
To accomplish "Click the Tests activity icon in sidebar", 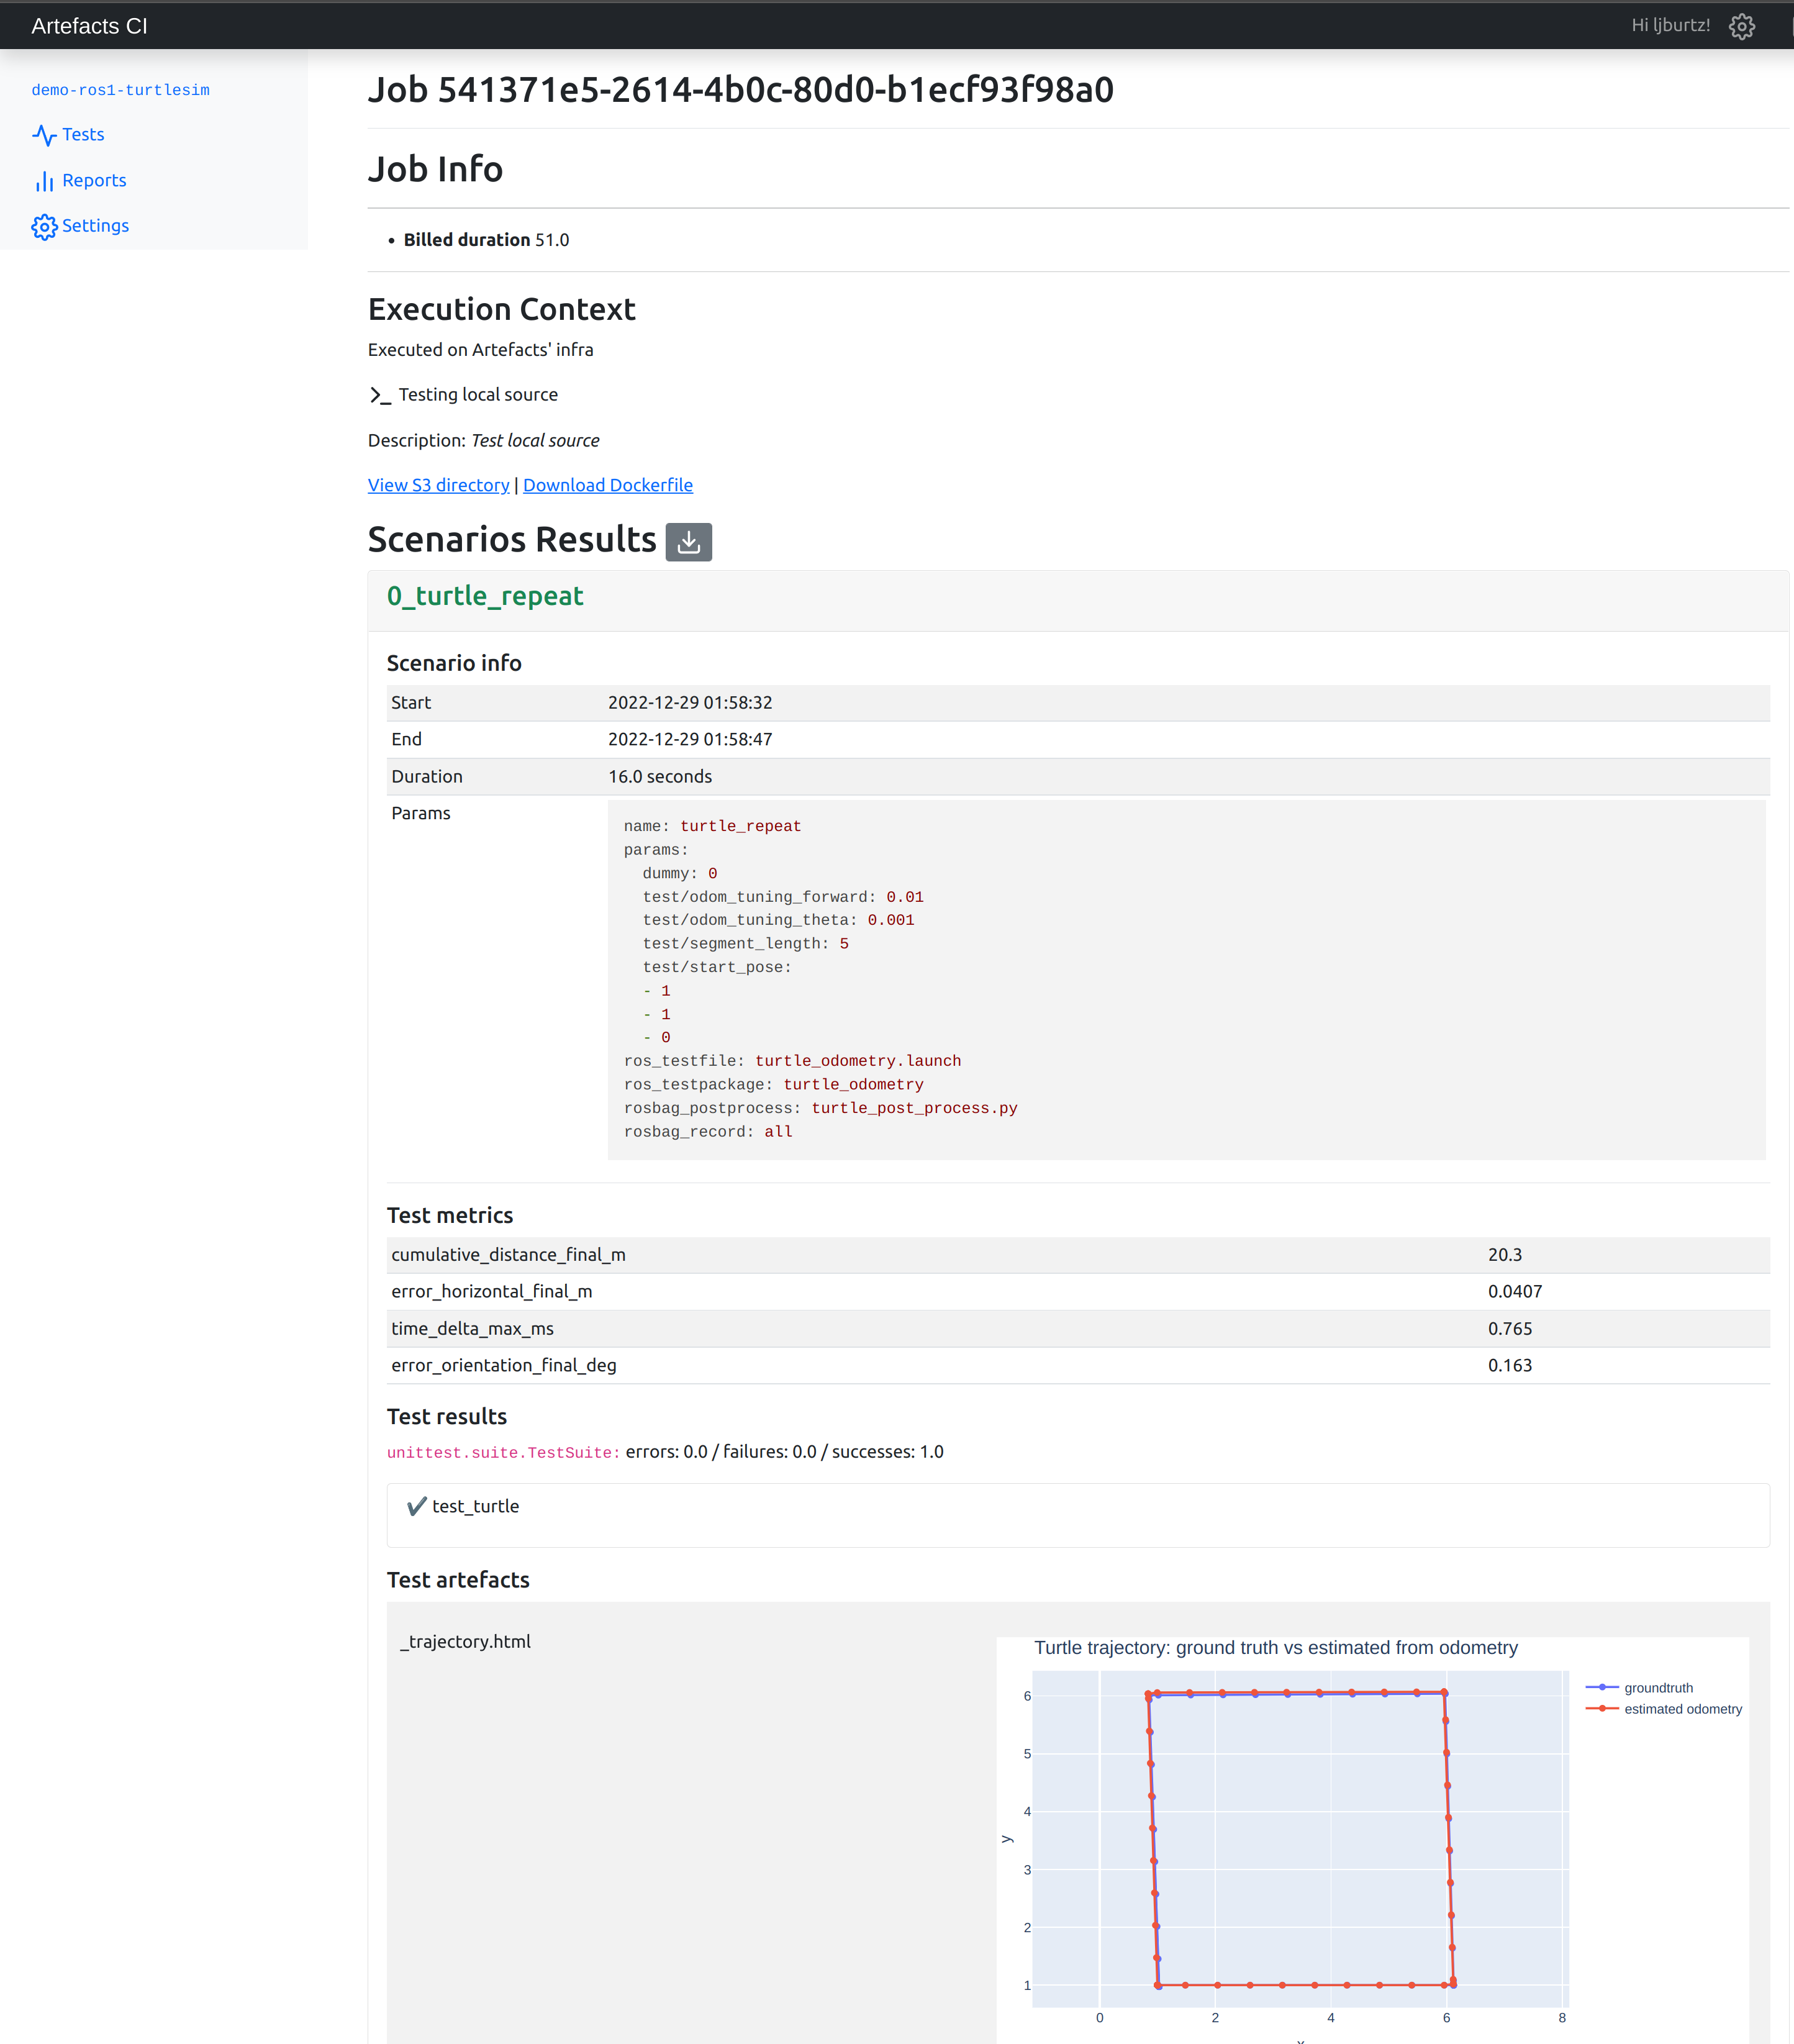I will (44, 135).
